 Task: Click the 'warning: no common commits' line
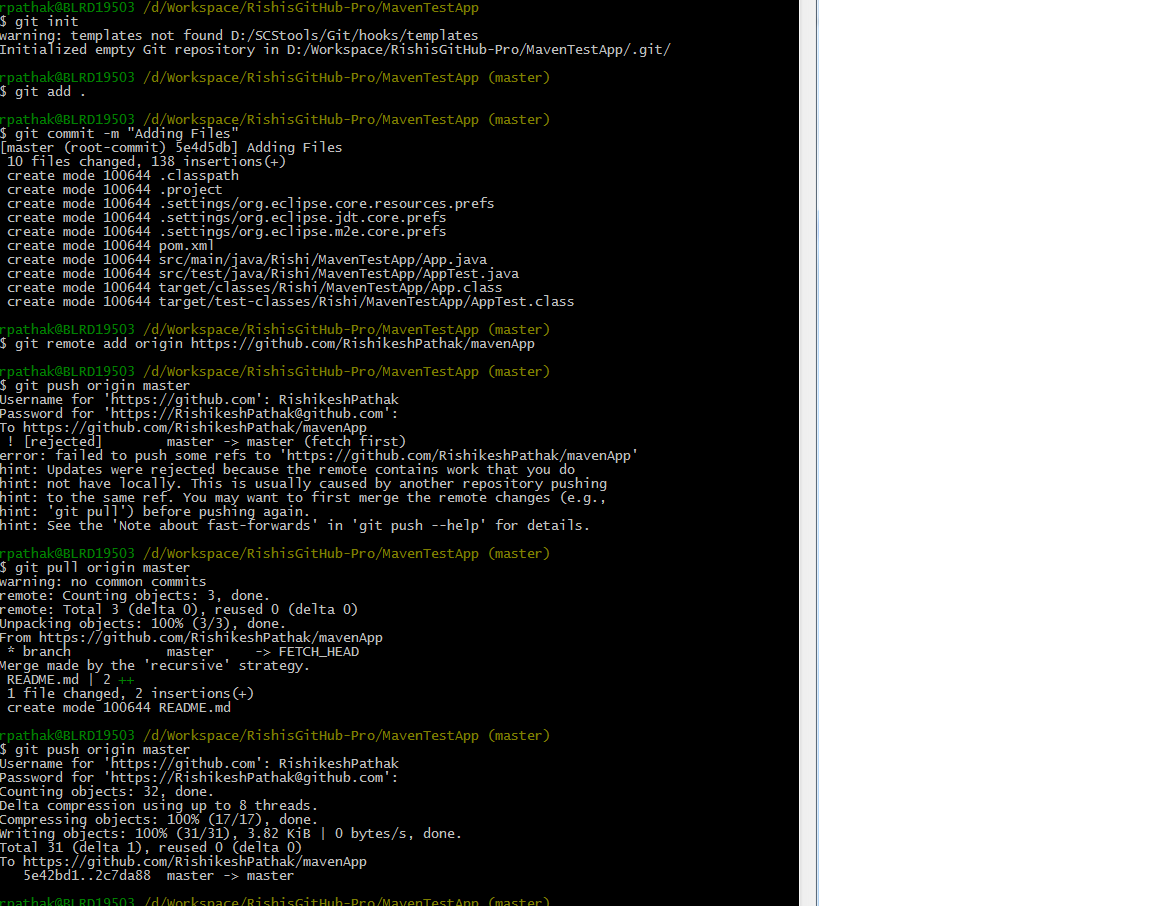pos(103,581)
